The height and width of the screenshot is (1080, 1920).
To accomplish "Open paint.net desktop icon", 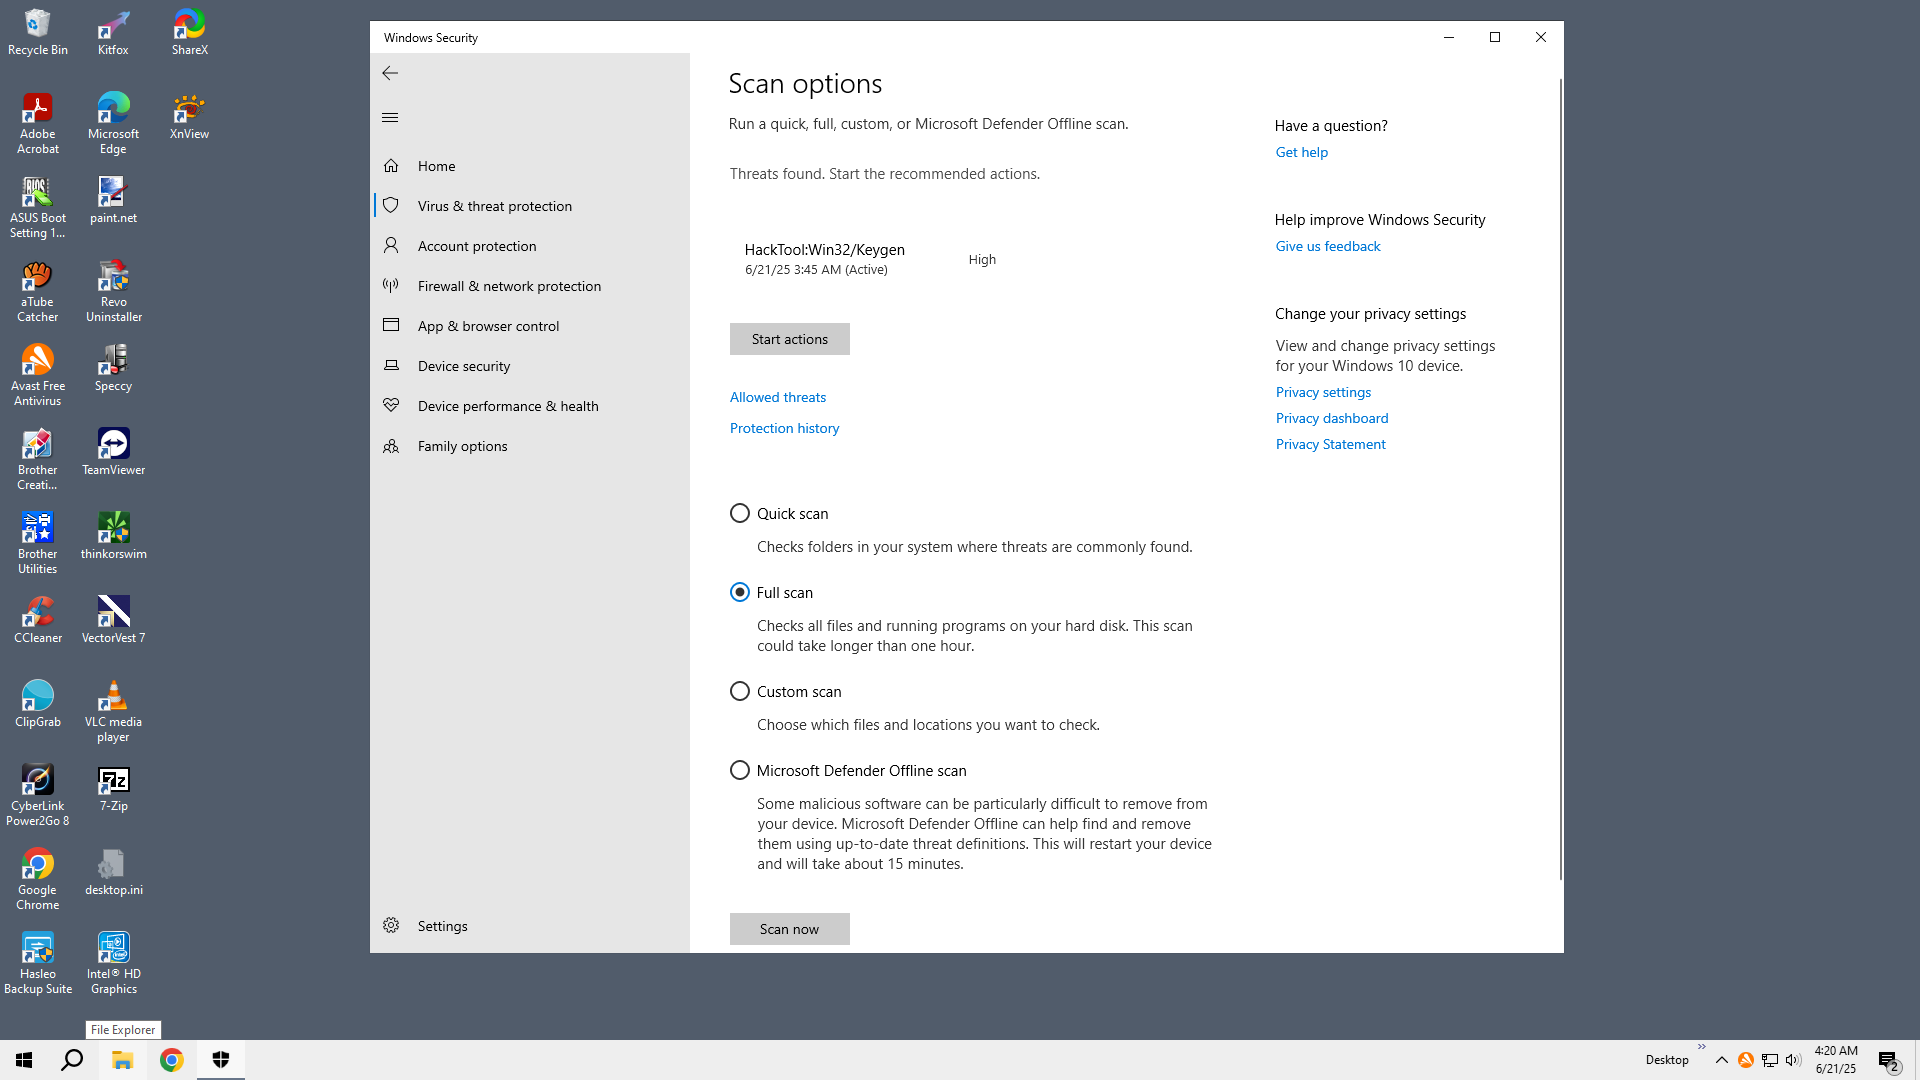I will pos(113,201).
